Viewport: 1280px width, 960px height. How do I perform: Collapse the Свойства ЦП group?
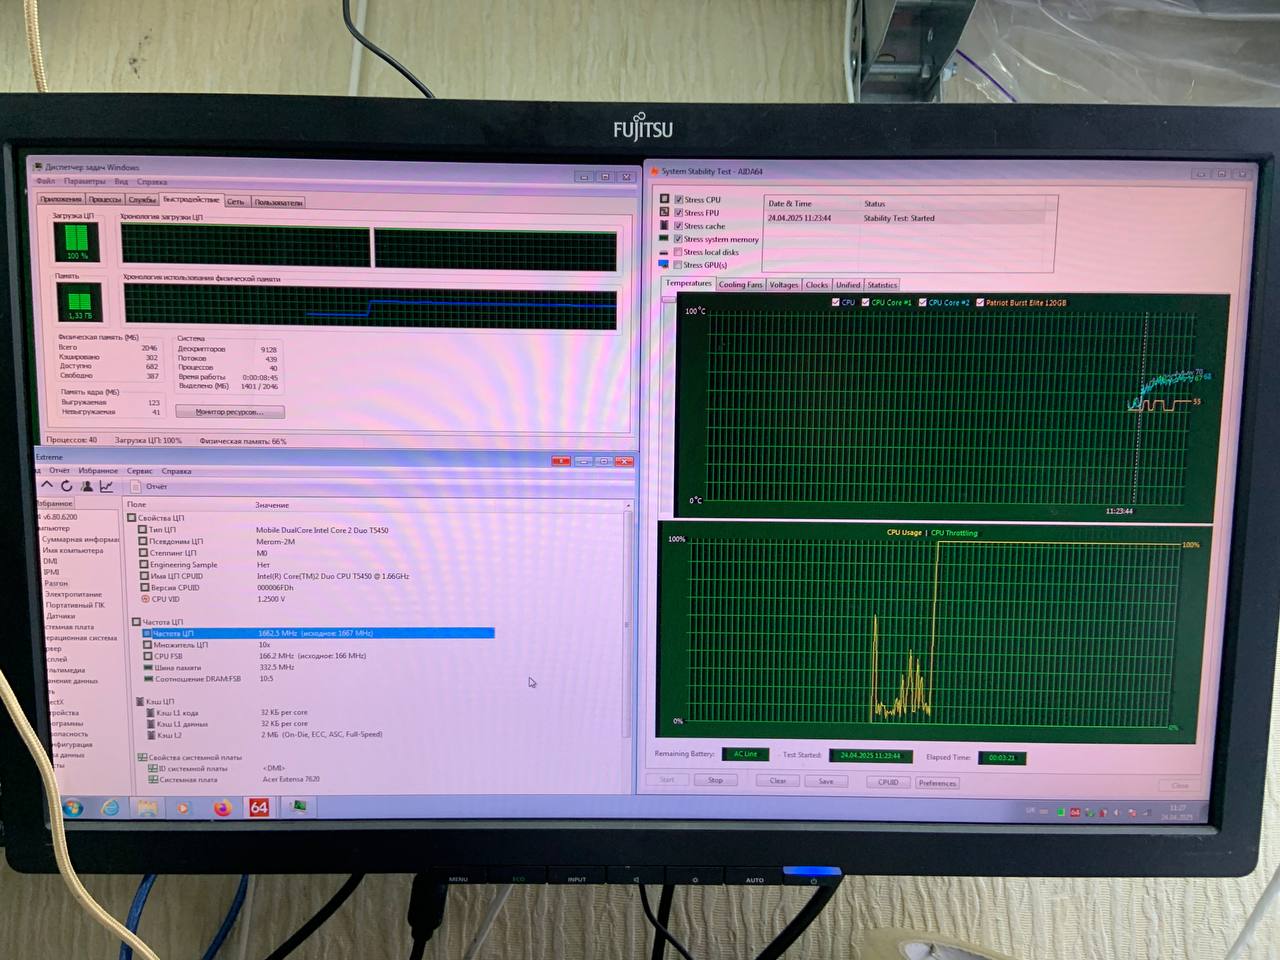132,518
